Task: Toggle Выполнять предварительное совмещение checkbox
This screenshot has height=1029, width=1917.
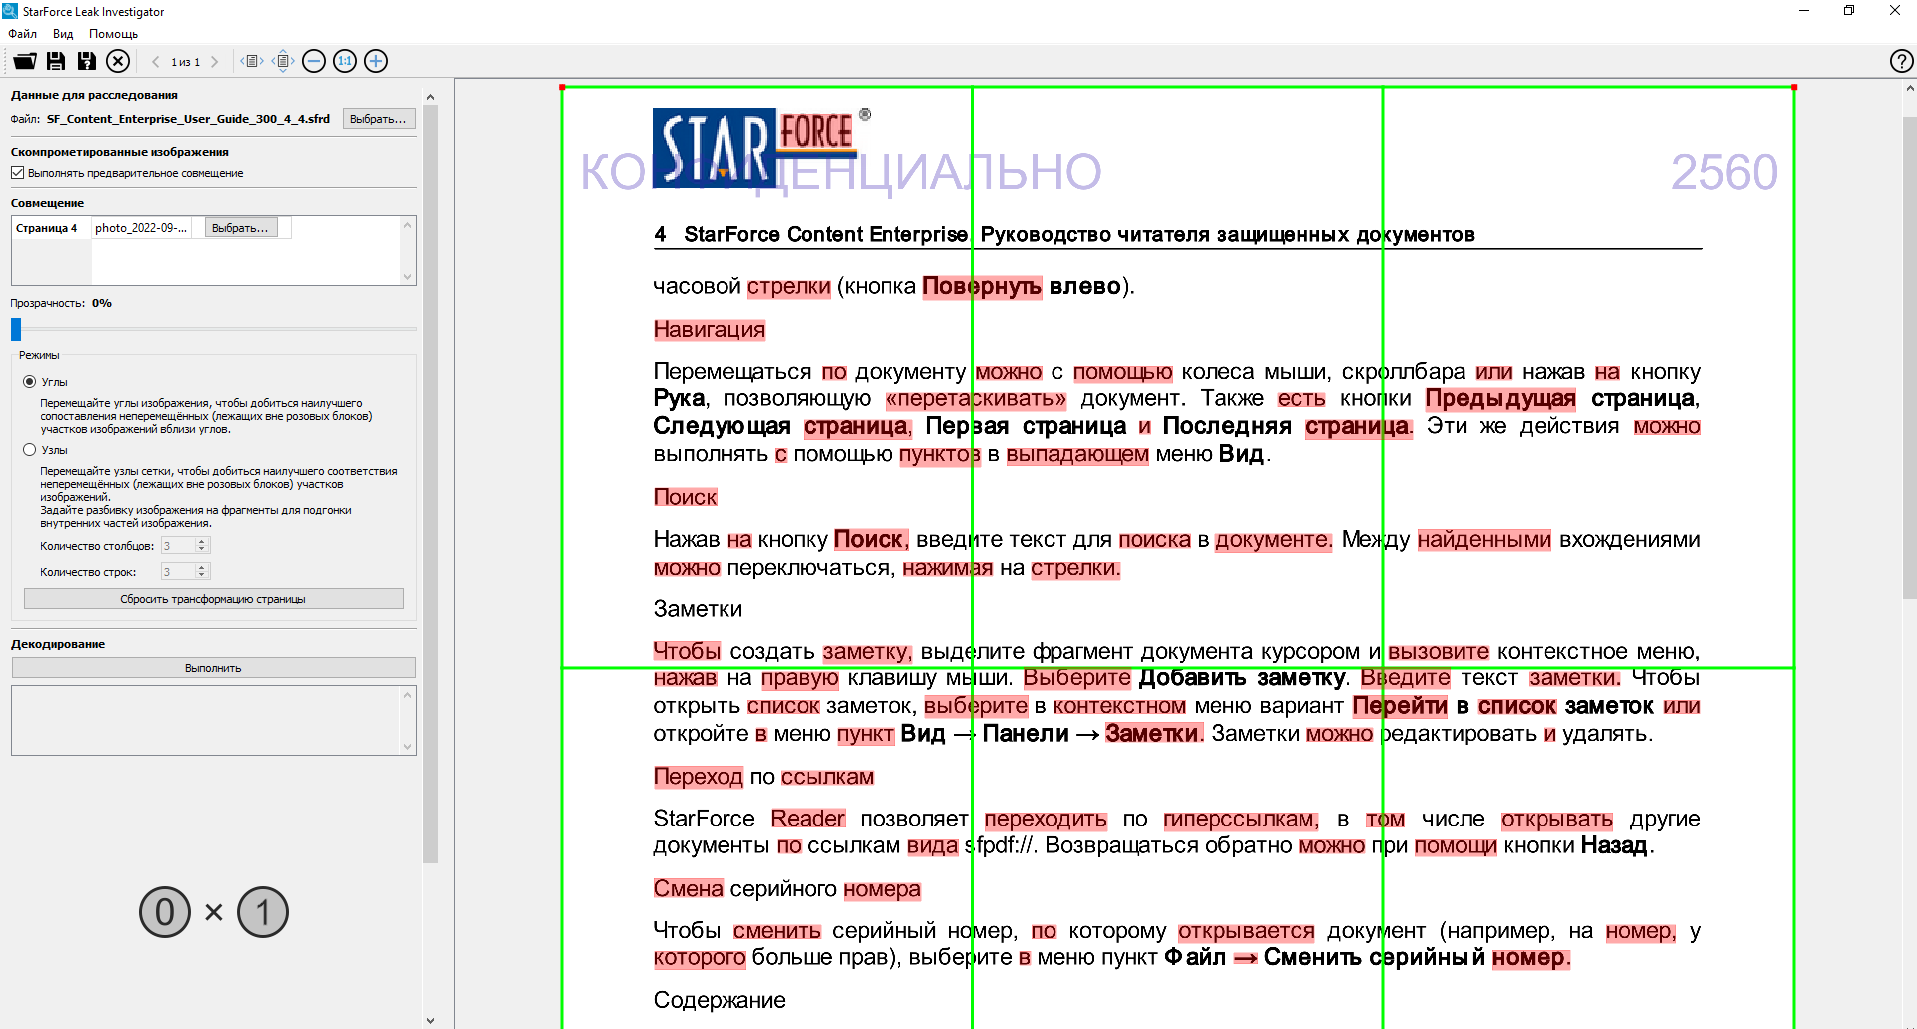Action: coord(17,173)
